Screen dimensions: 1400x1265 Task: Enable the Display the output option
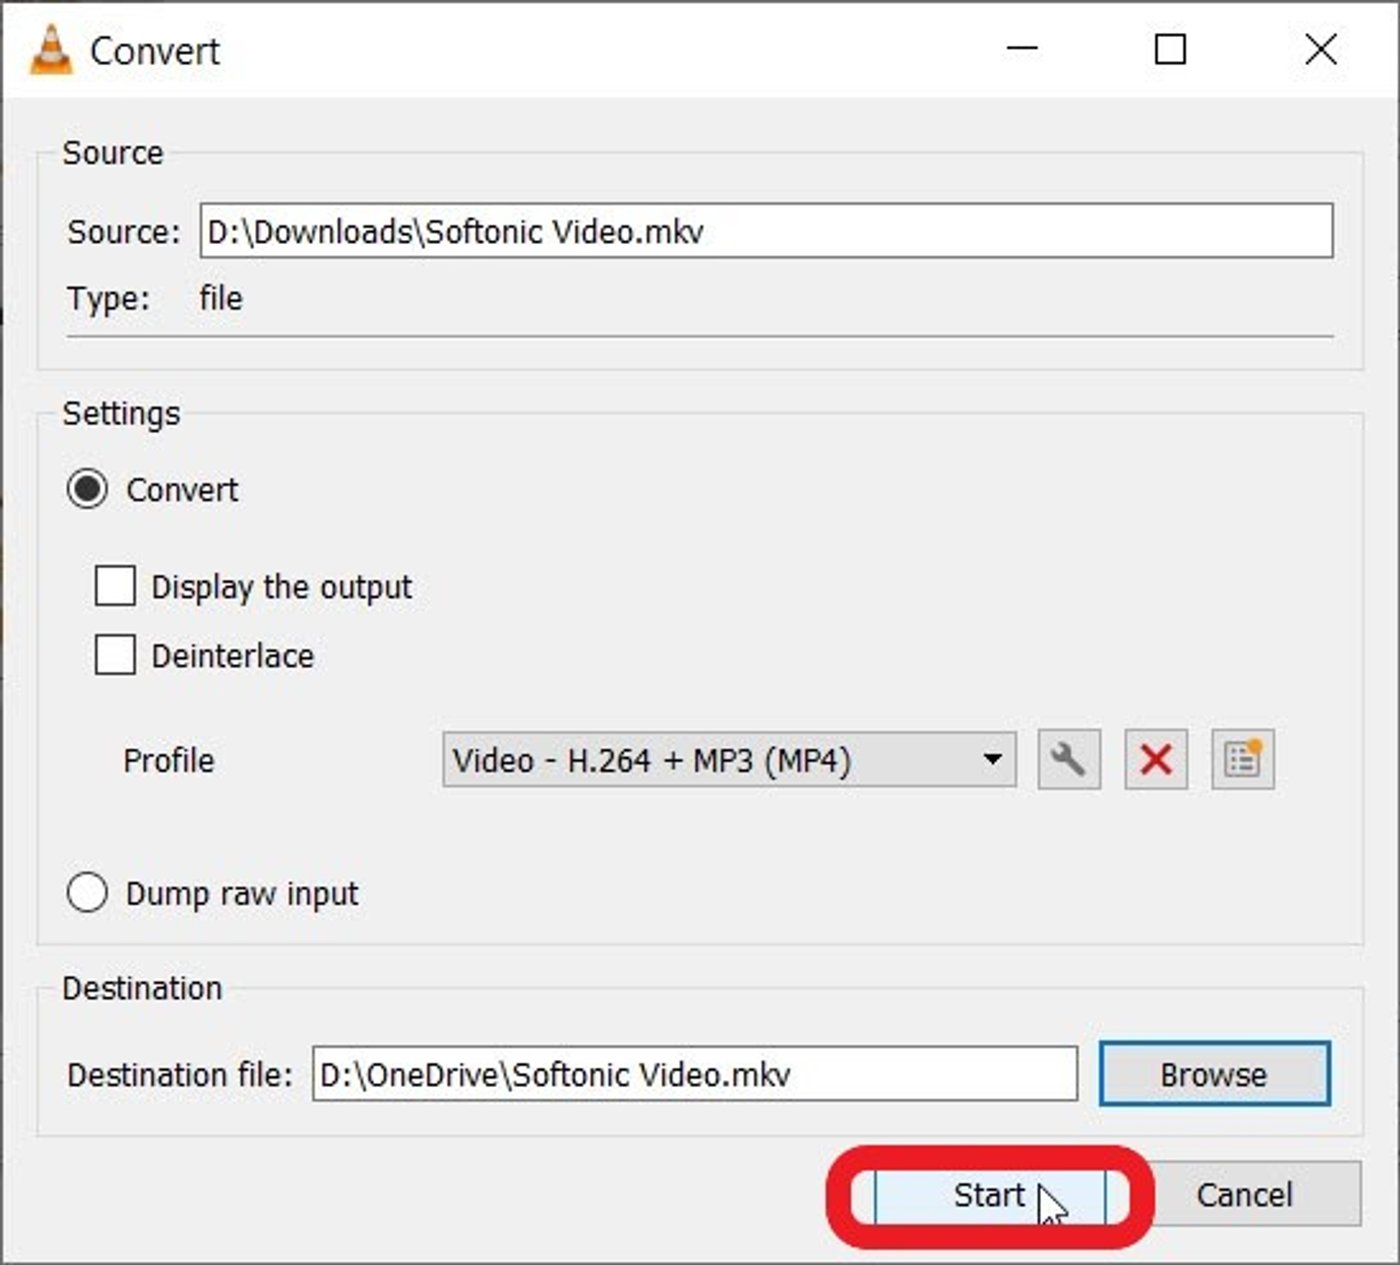point(113,586)
